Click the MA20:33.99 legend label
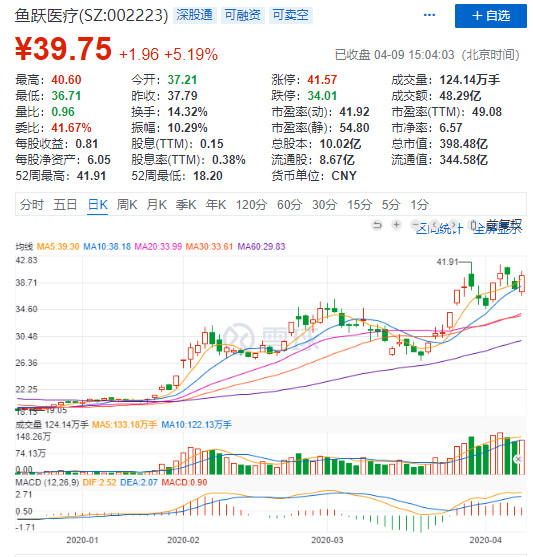533x557 pixels. (x=158, y=247)
